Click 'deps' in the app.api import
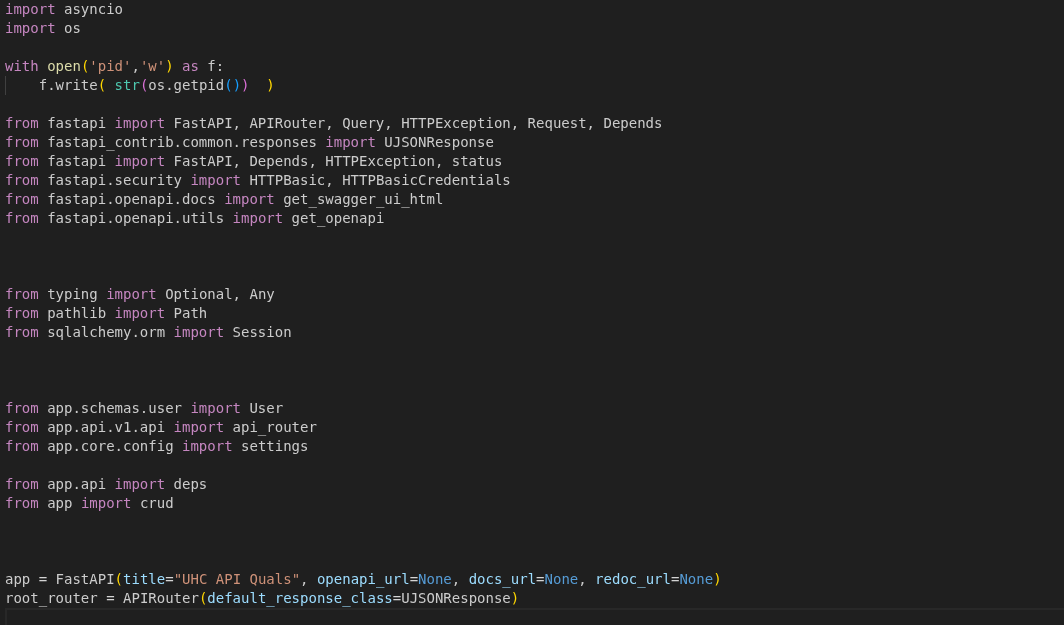The height and width of the screenshot is (625, 1064). pos(190,485)
